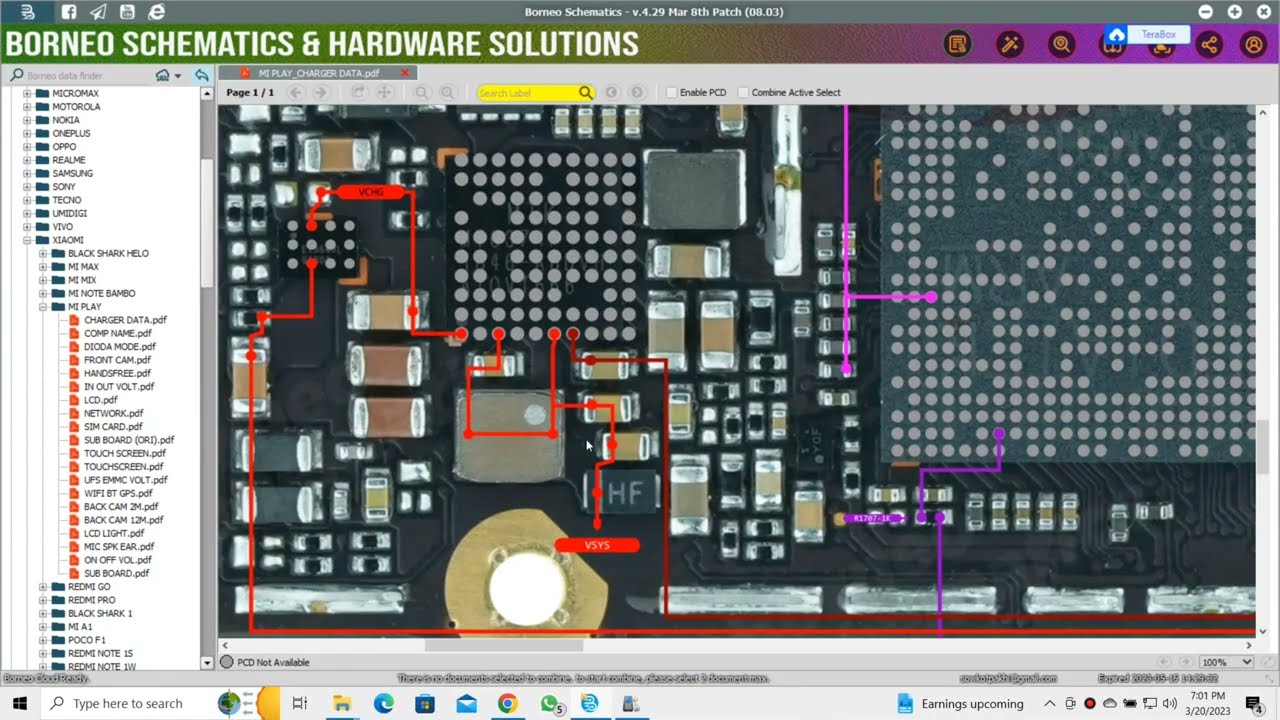
Task: Open DIODA MODE.pdf file
Action: [119, 347]
